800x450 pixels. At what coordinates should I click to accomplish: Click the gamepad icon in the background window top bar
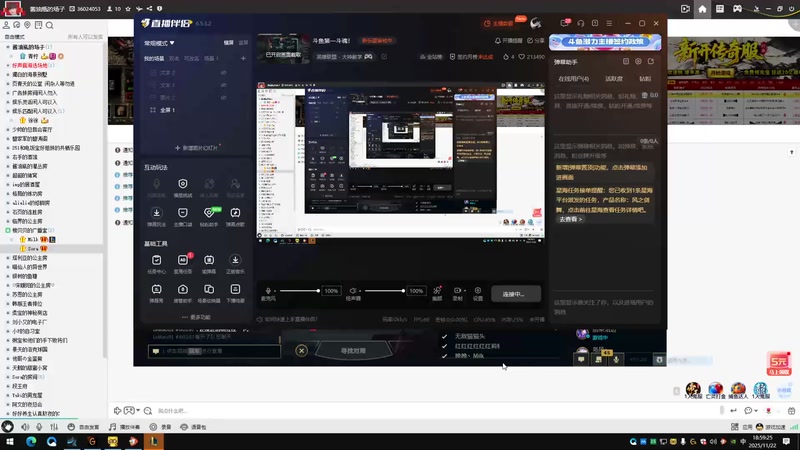click(738, 9)
